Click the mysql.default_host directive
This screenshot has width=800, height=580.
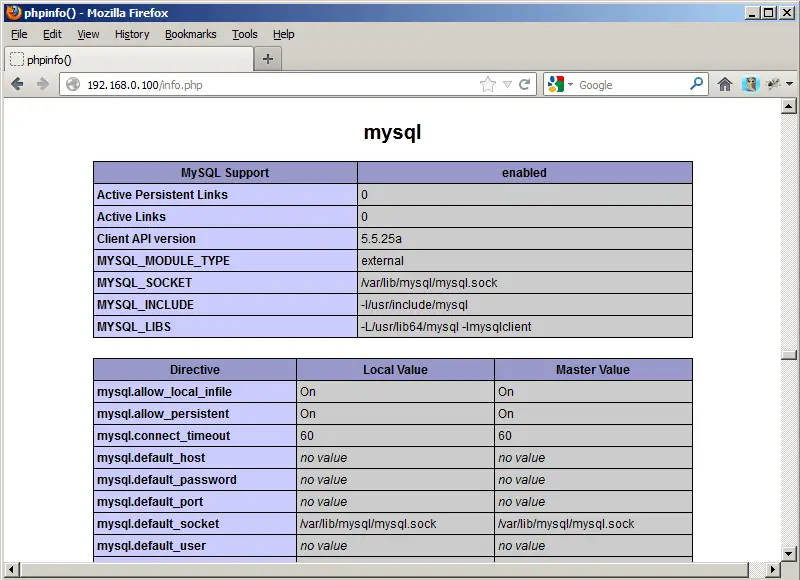click(x=151, y=457)
